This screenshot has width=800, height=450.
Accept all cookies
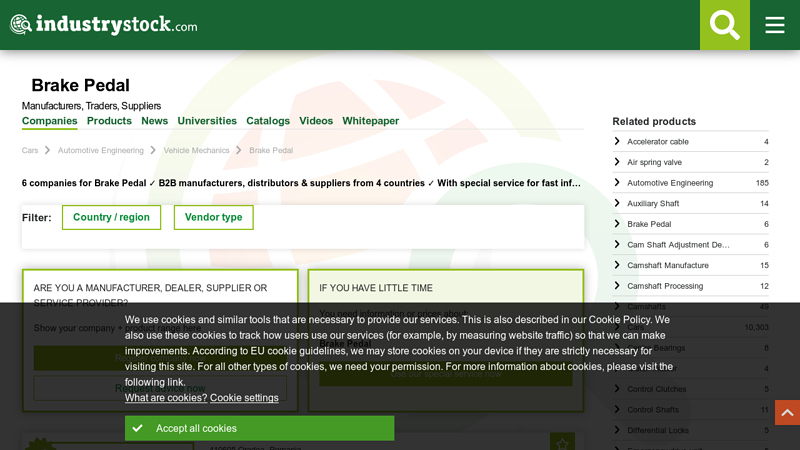tap(259, 428)
